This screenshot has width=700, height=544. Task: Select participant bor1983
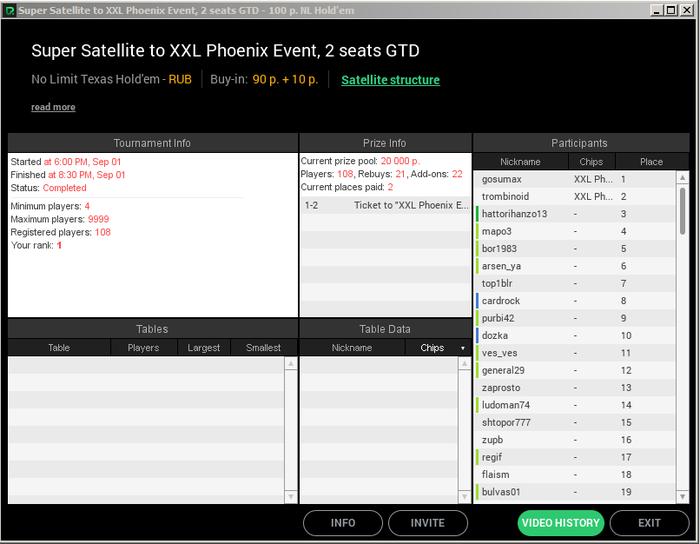pyautogui.click(x=575, y=249)
